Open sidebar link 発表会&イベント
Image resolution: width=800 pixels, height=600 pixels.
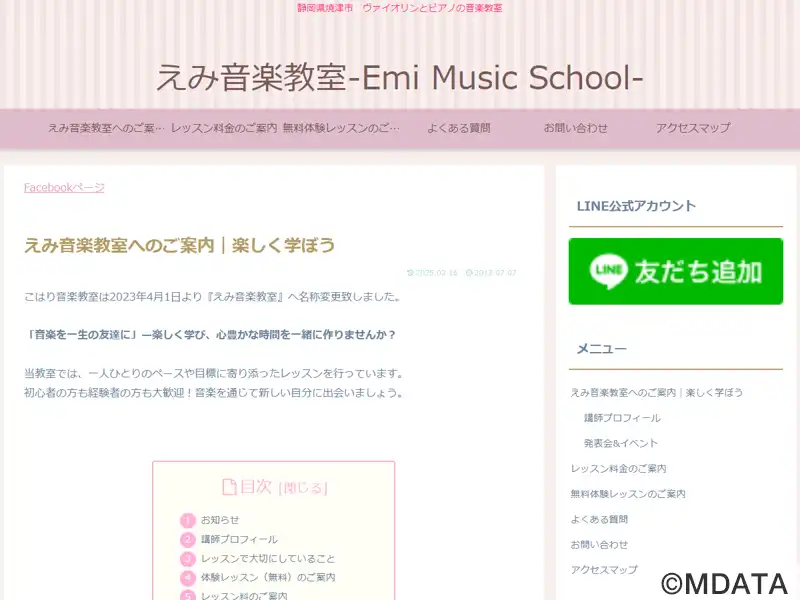(621, 443)
